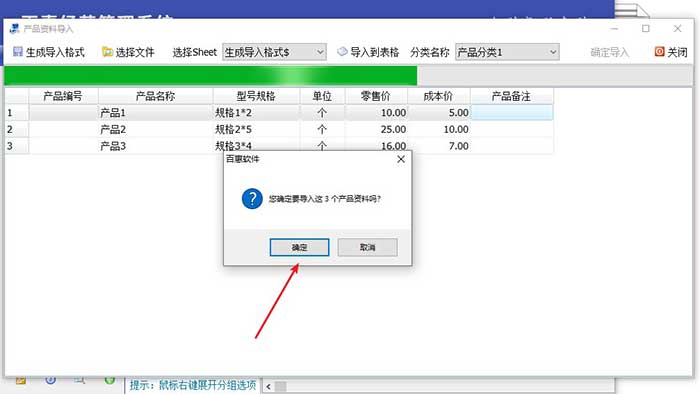Close the 产品资料导入 window

point(677,29)
